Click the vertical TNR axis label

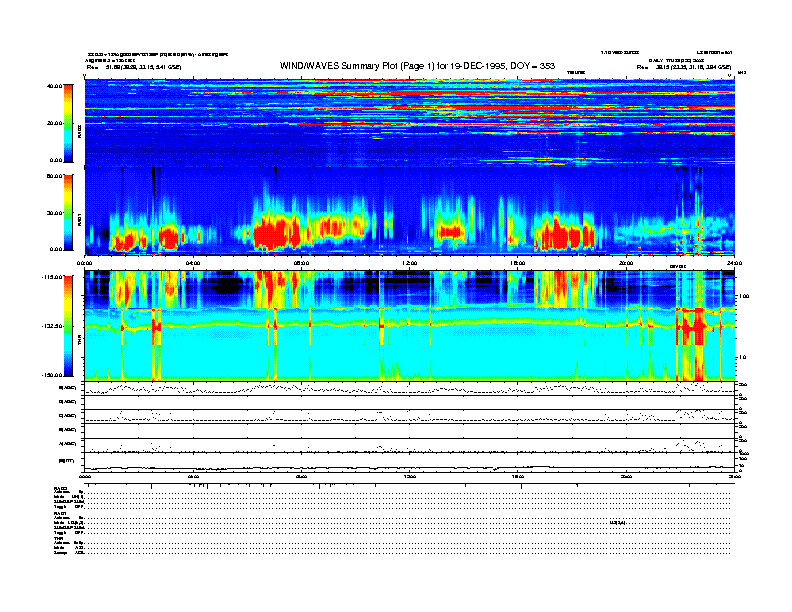[x=79, y=341]
